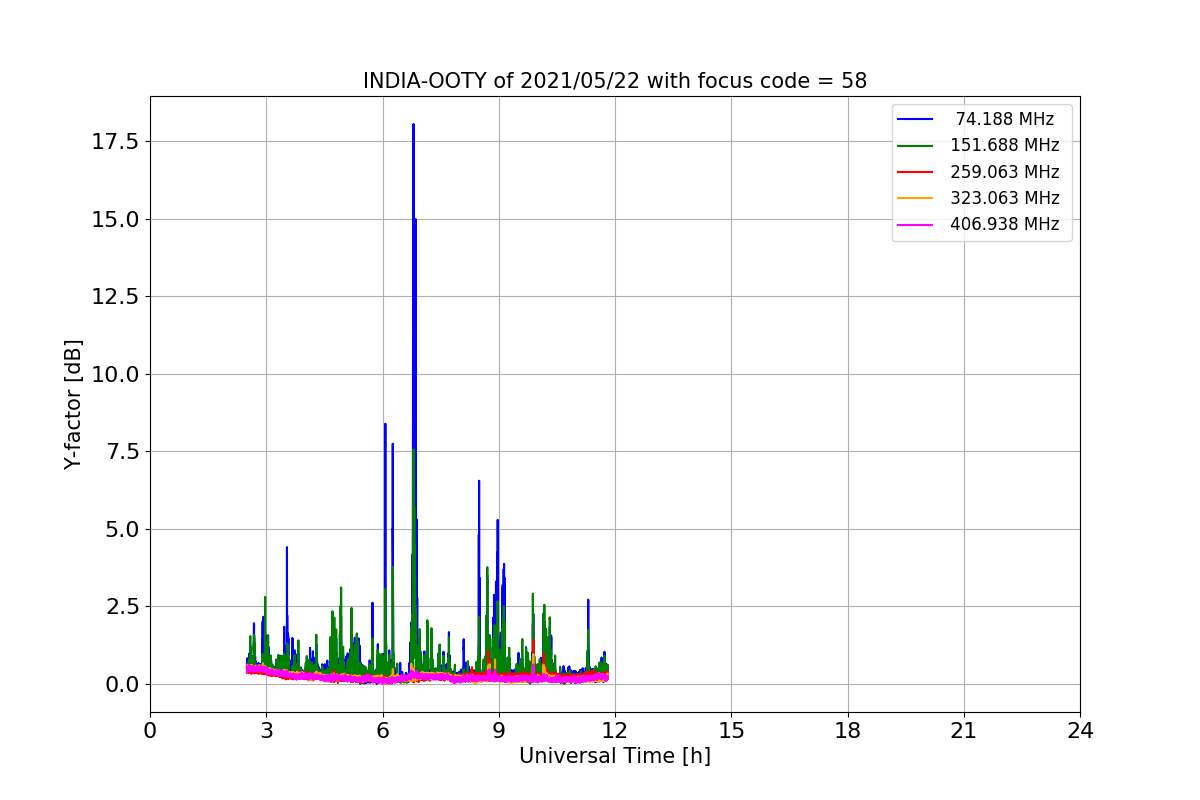
Task: Select the 259.063 MHz legend entry
Action: (980, 171)
